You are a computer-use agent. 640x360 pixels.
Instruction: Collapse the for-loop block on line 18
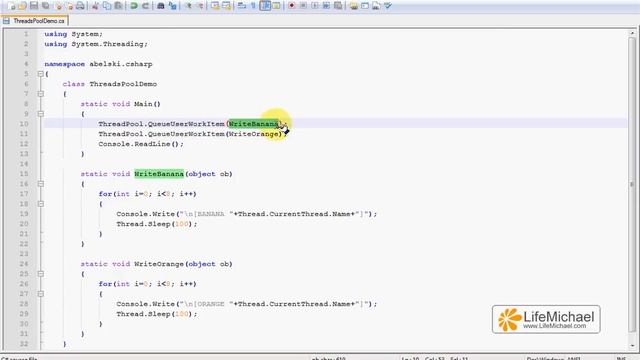tap(40, 204)
